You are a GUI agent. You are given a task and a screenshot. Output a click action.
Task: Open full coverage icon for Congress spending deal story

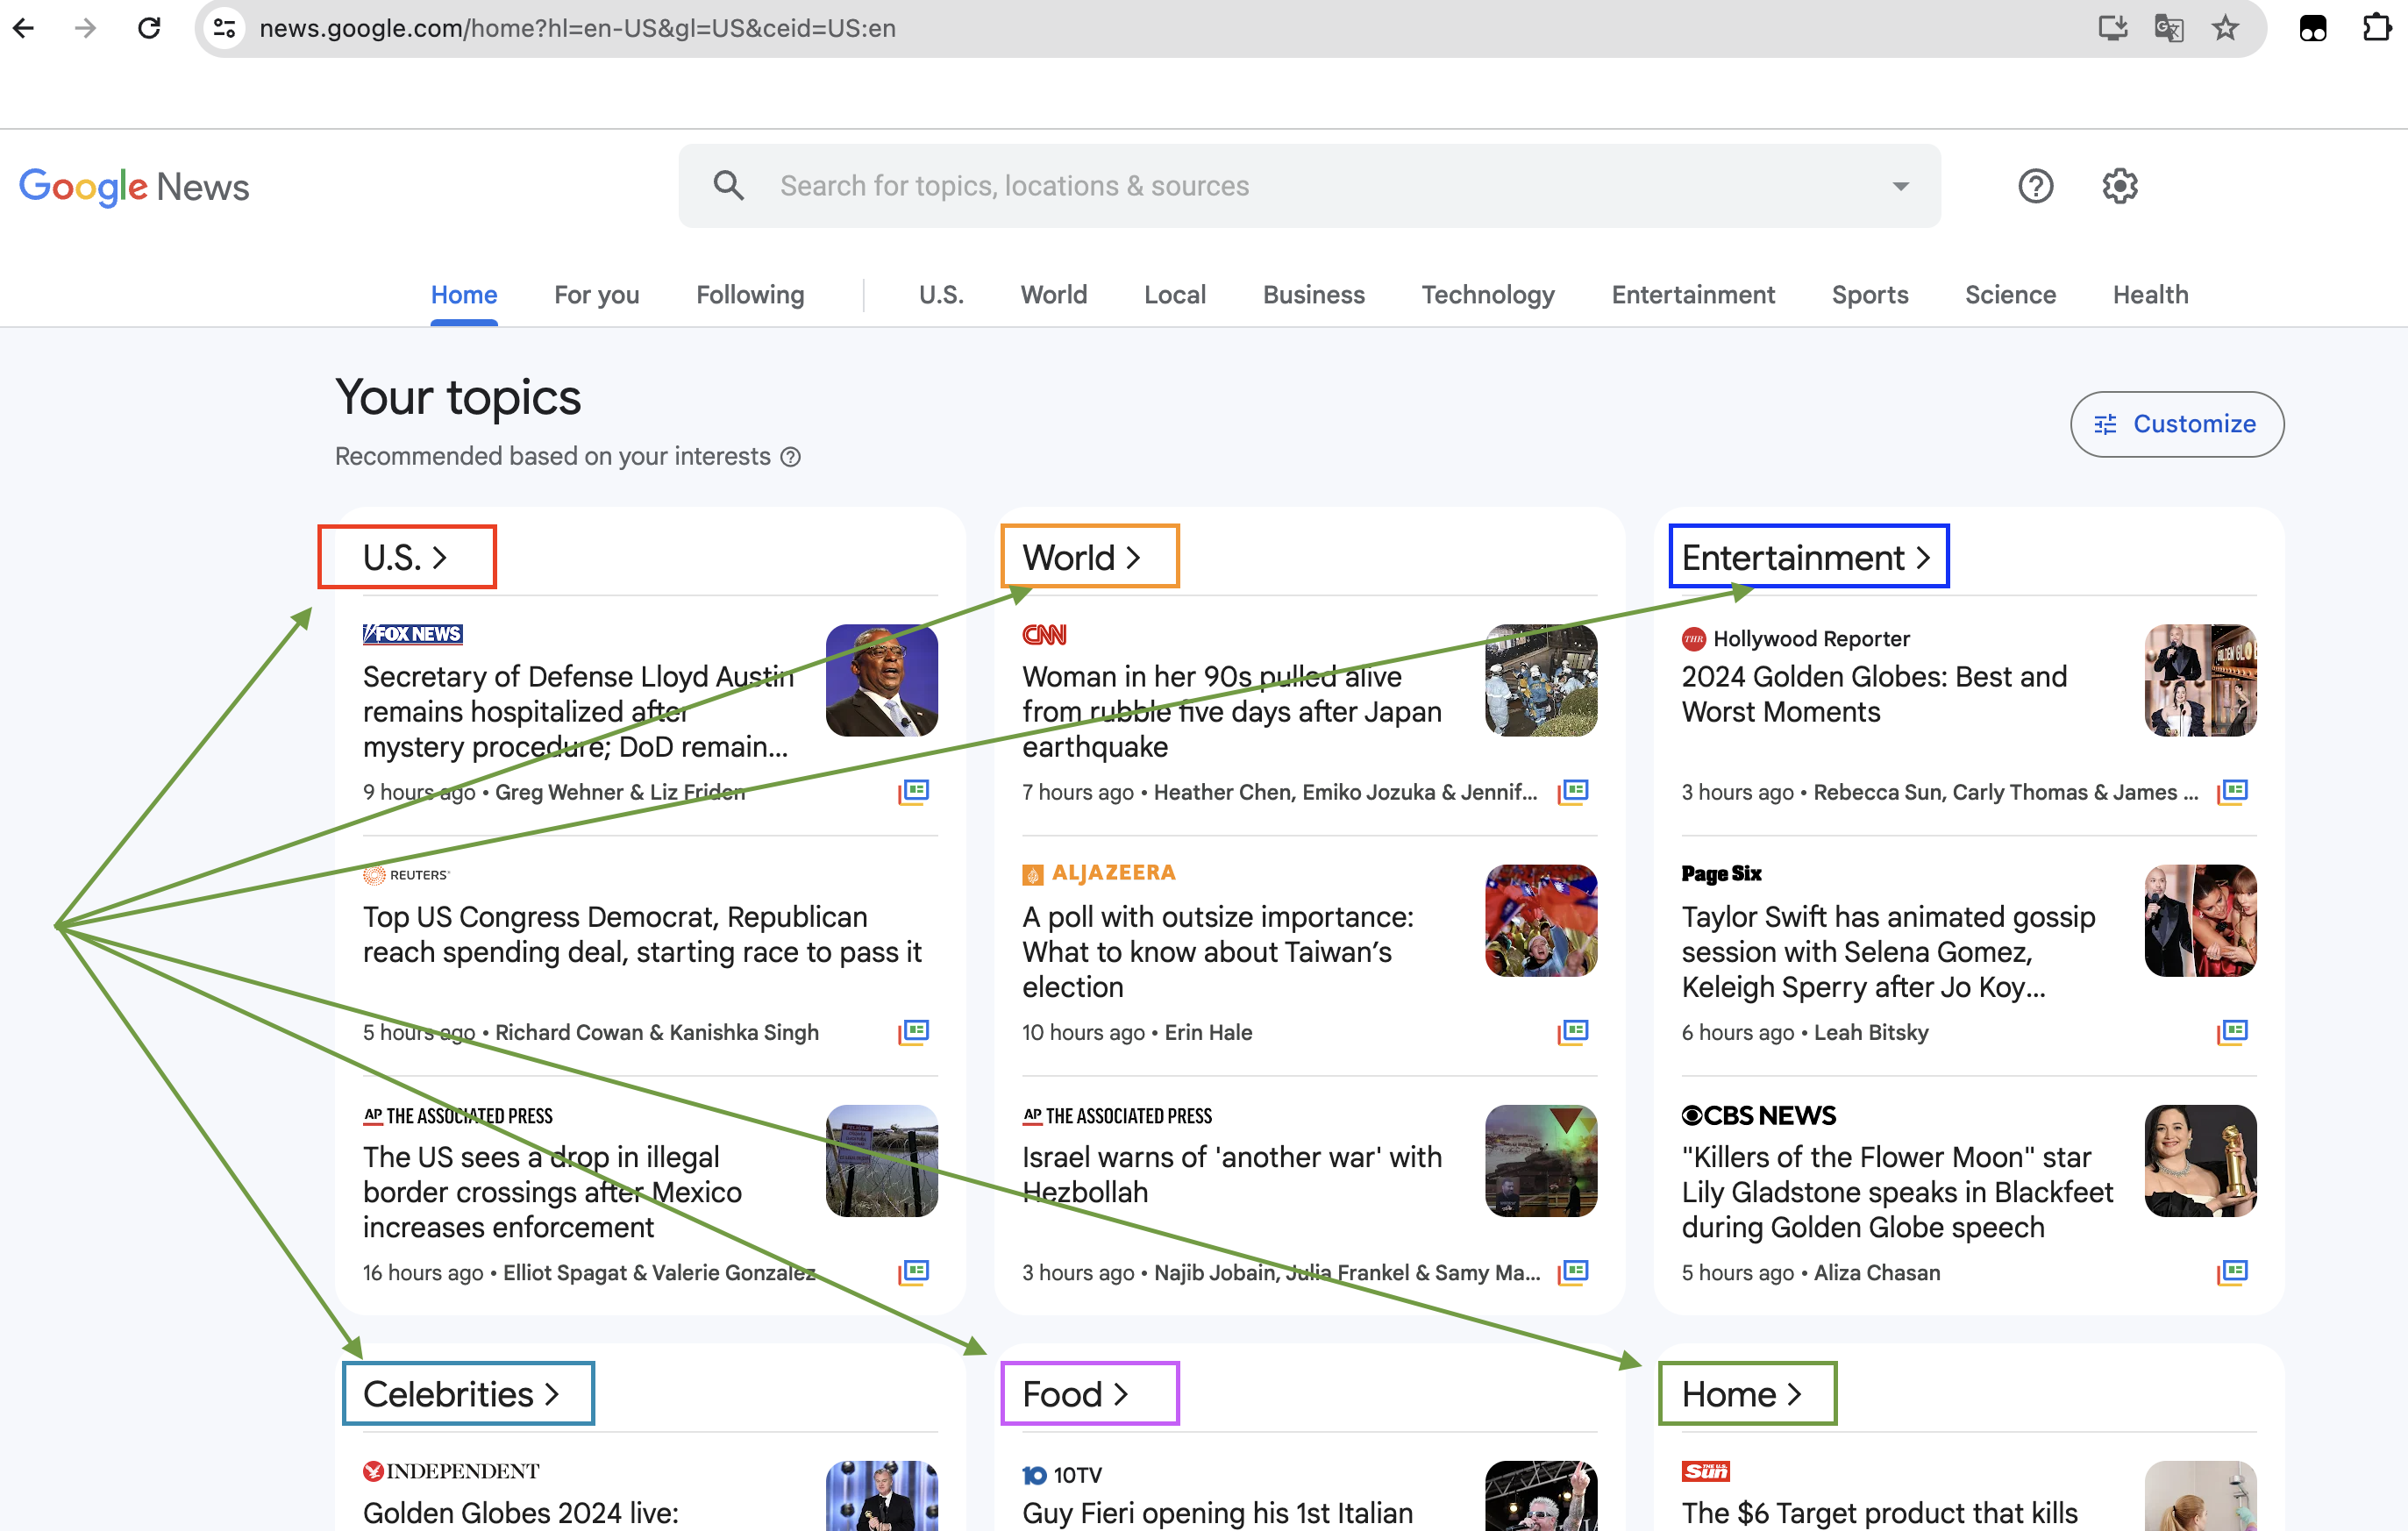coord(913,1032)
